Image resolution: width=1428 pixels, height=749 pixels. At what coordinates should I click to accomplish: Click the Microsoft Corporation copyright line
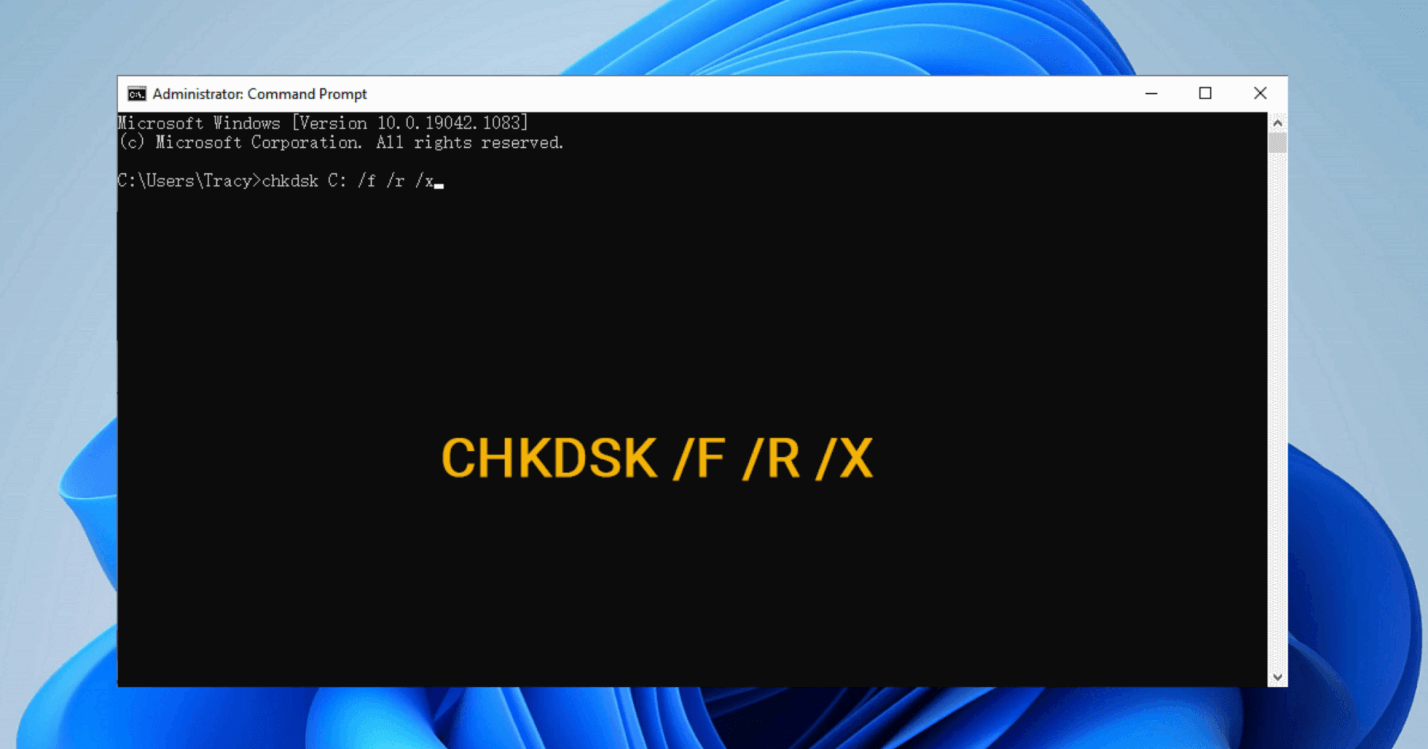(341, 143)
